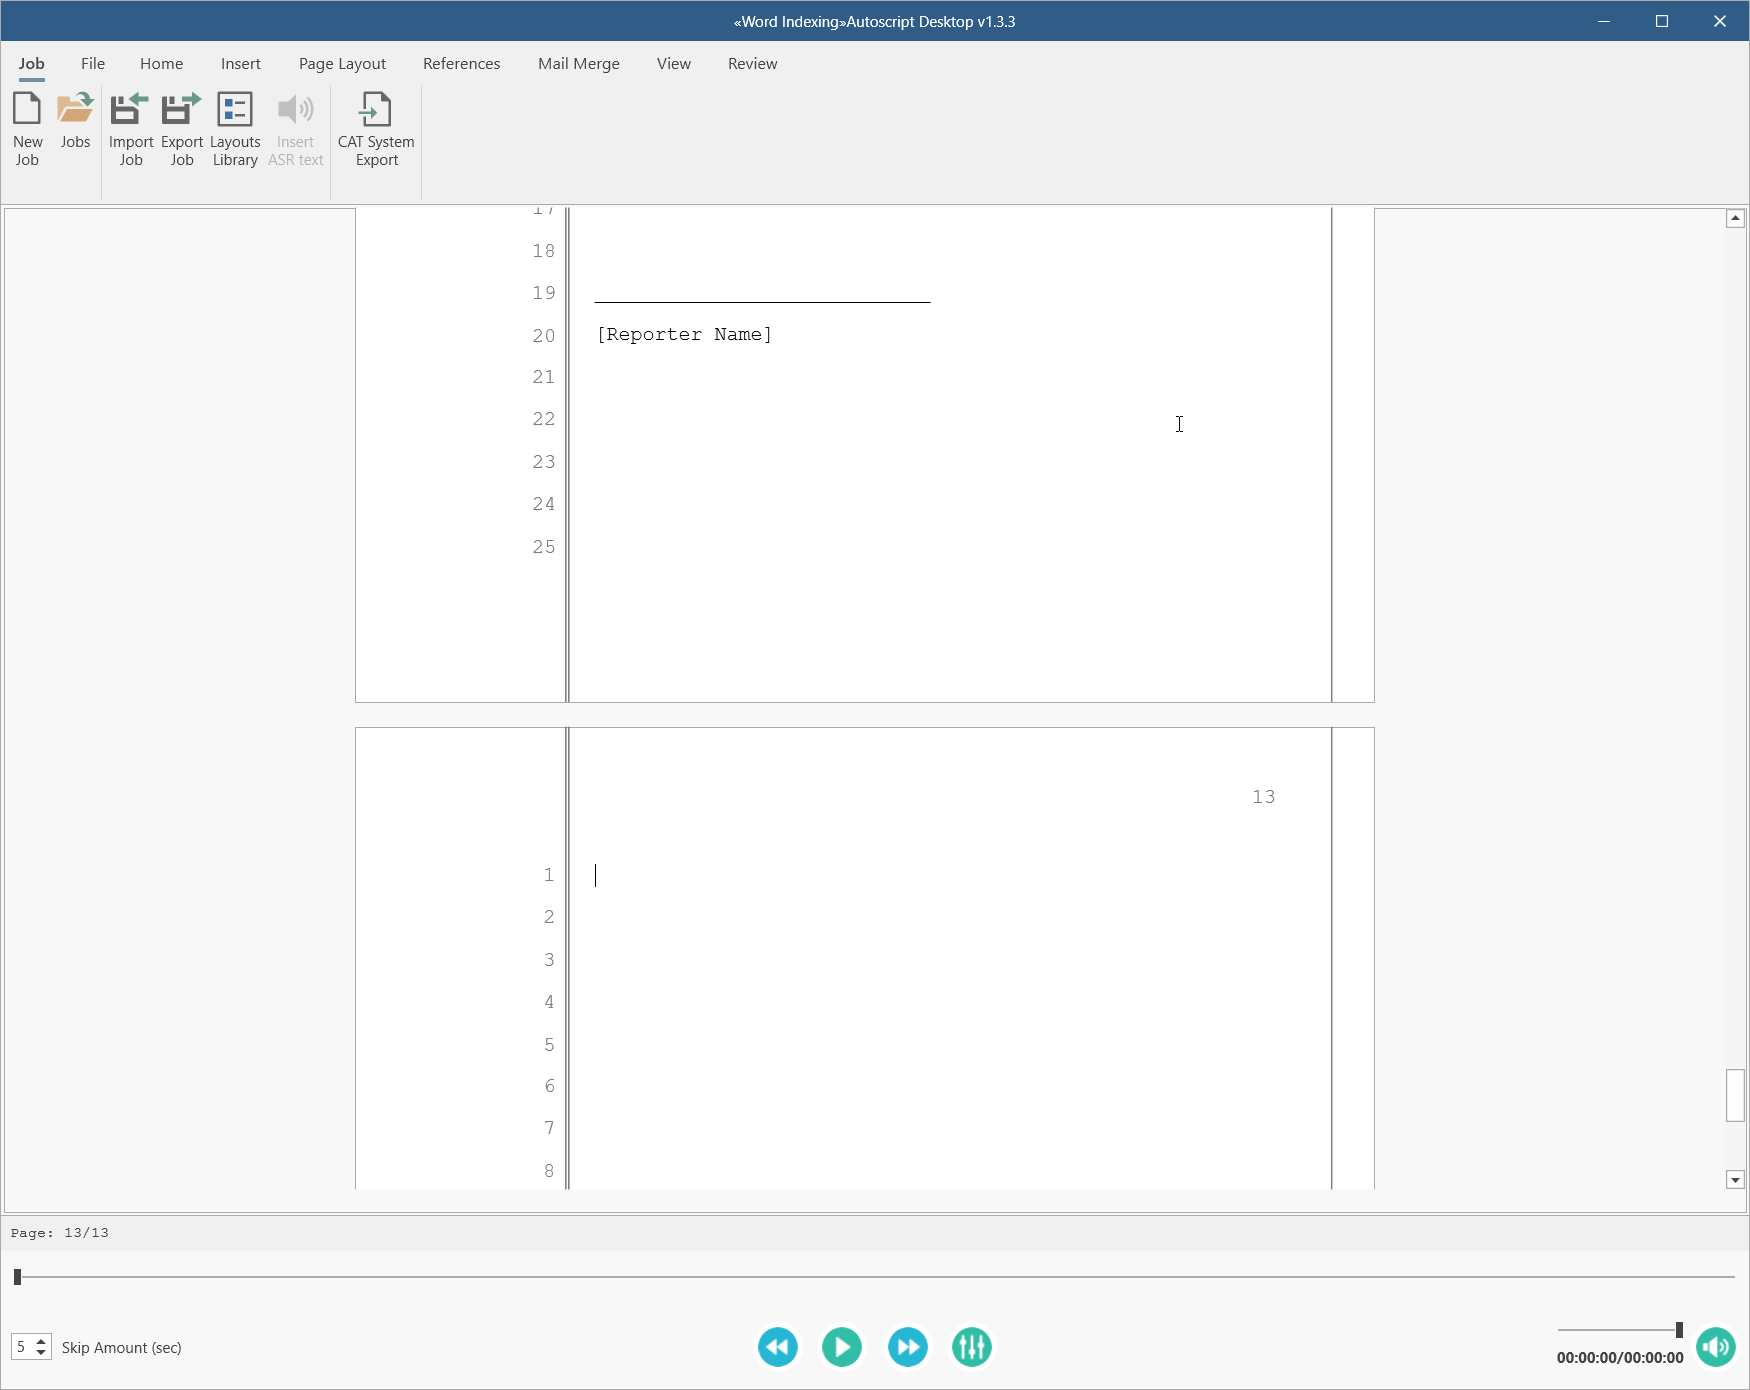Click the volume slider handle
The height and width of the screenshot is (1390, 1750).
1679,1329
